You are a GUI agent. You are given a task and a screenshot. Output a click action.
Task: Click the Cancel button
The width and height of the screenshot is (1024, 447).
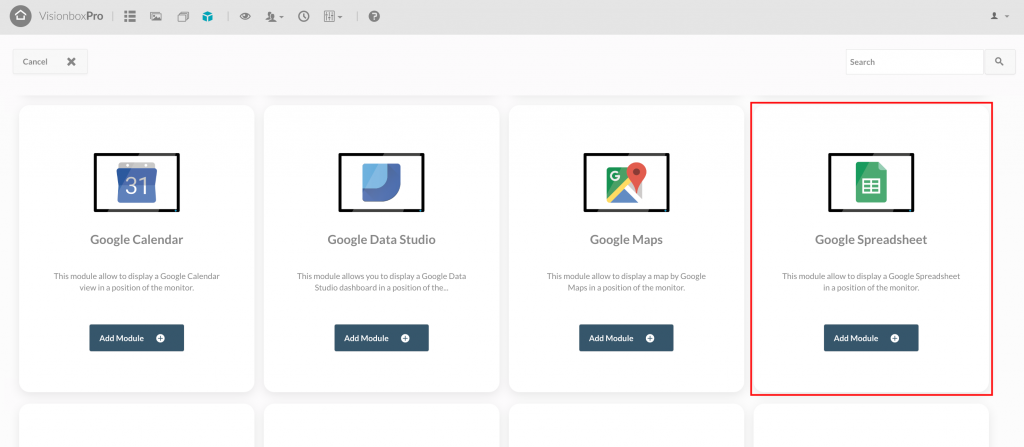click(x=50, y=61)
